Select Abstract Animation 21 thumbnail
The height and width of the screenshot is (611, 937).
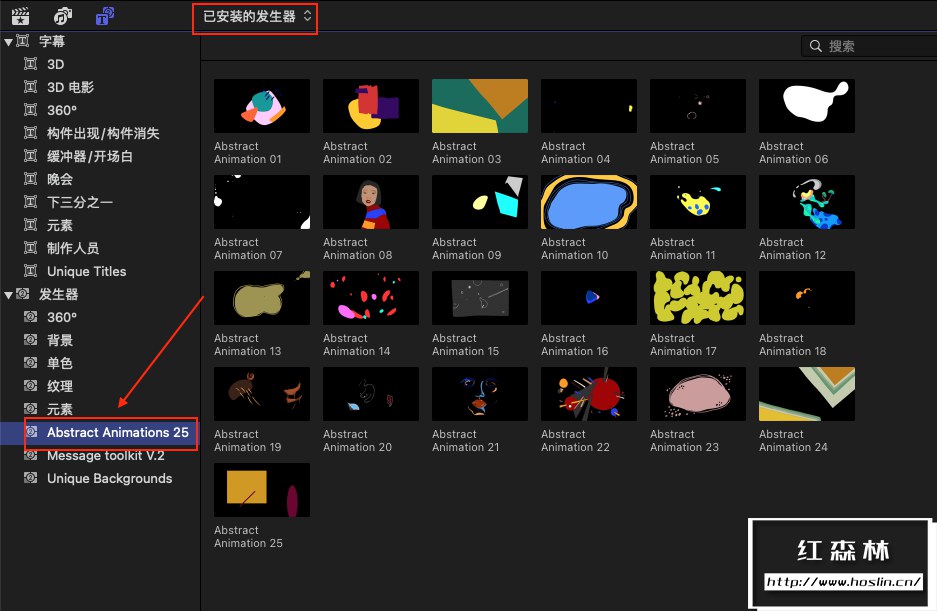pyautogui.click(x=480, y=394)
